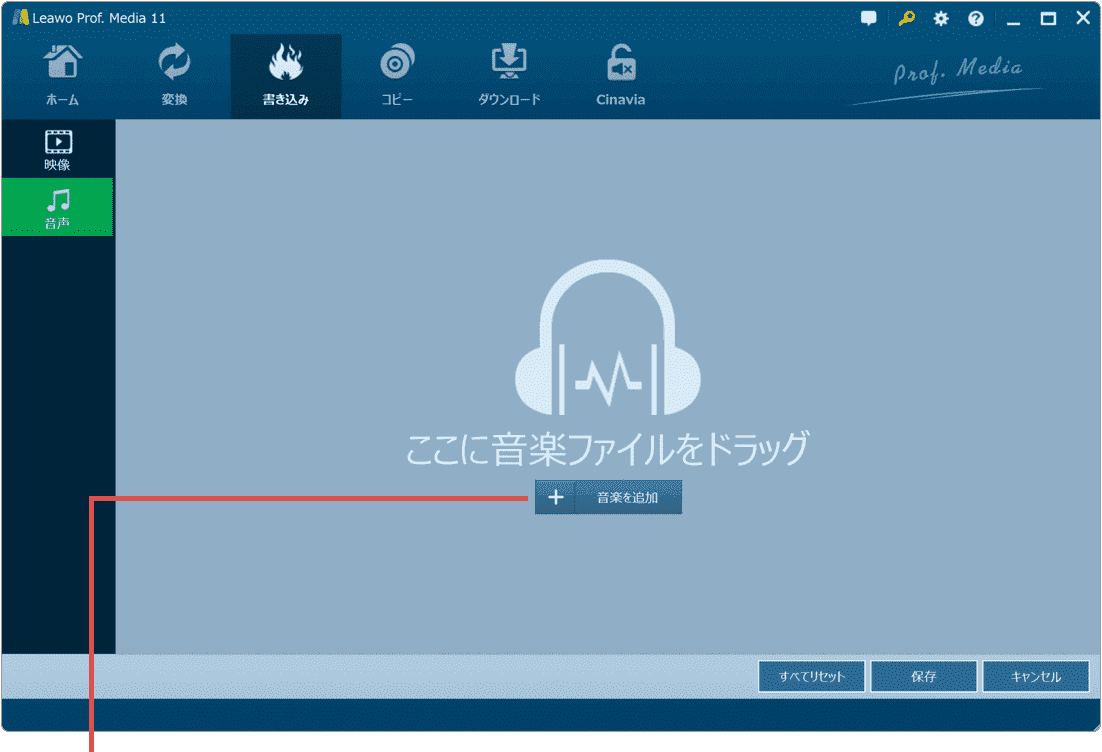Select the 音声 (Audio) sidebar tab
Screen dimensions: 1102x752
click(57, 207)
